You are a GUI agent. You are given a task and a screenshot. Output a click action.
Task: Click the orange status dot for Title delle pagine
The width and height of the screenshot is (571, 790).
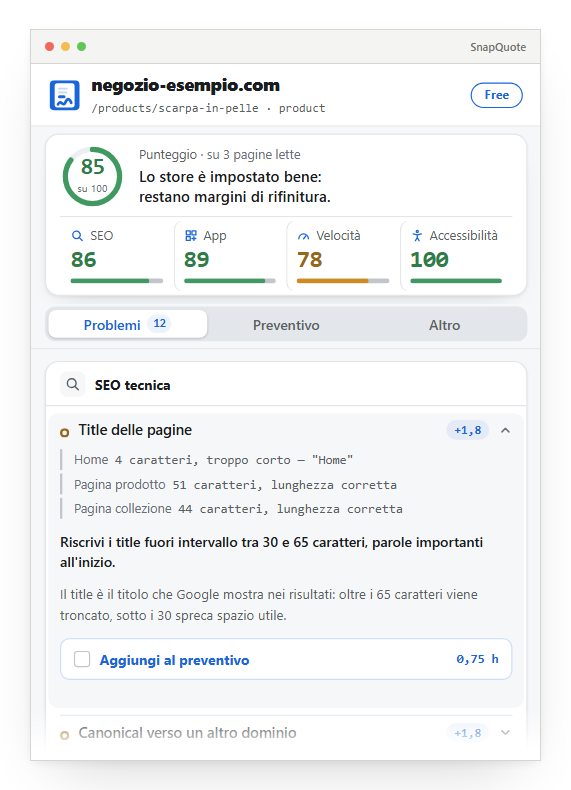click(65, 432)
